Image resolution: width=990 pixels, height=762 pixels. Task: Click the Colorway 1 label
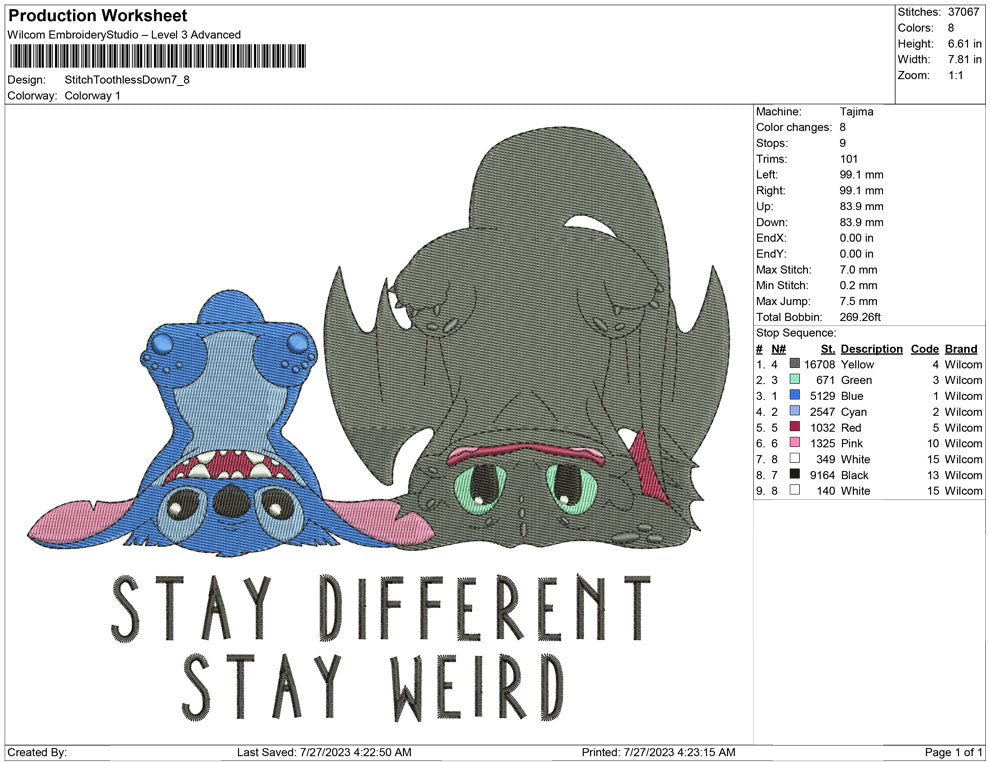92,95
